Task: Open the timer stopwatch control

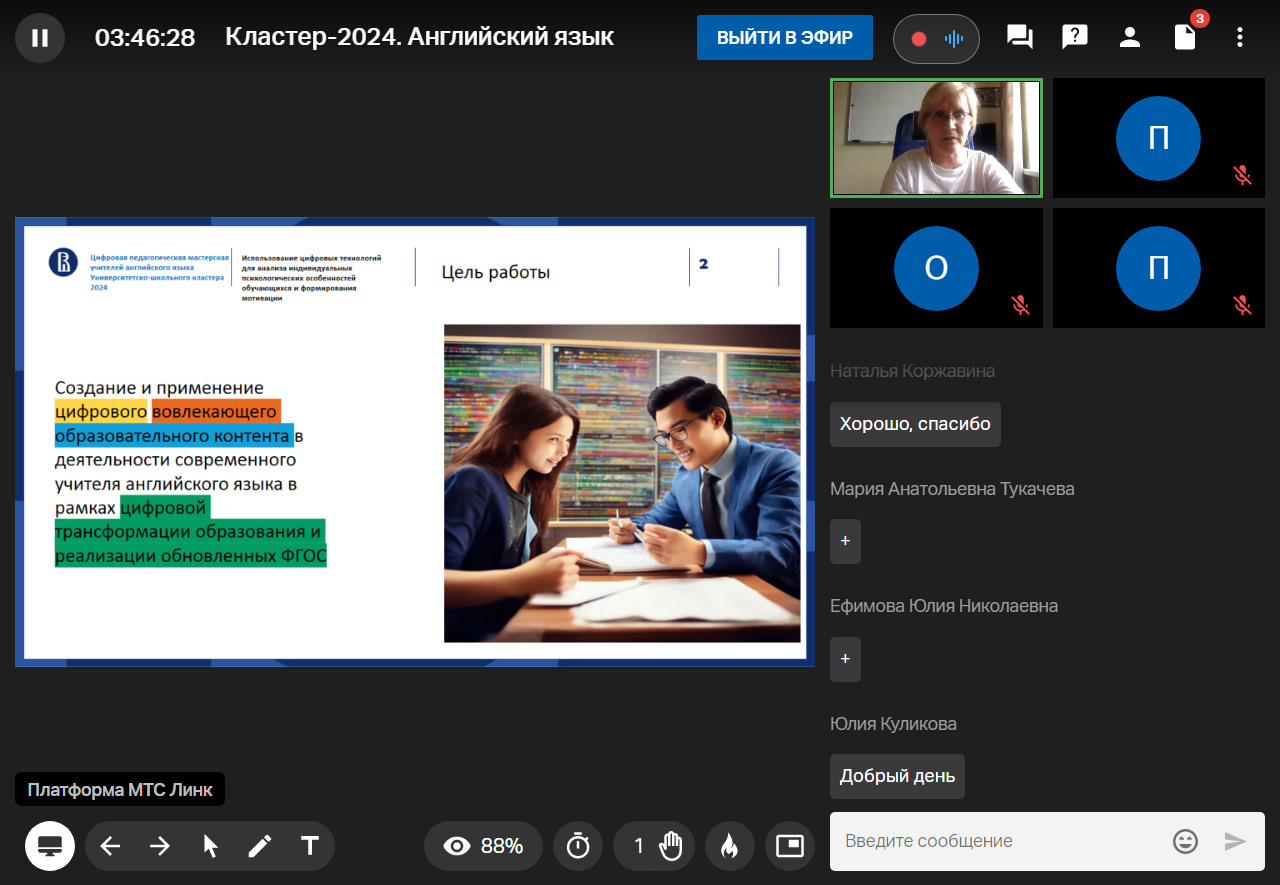Action: pyautogui.click(x=578, y=846)
